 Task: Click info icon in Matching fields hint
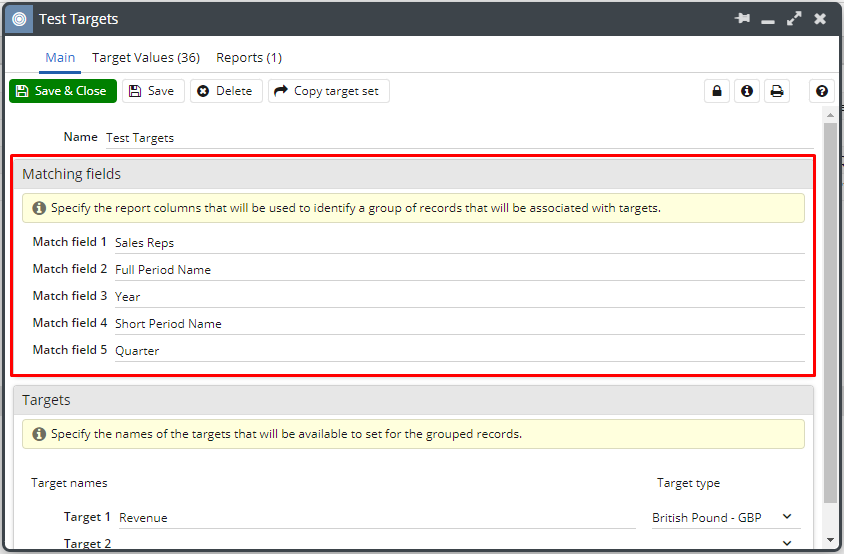click(39, 208)
